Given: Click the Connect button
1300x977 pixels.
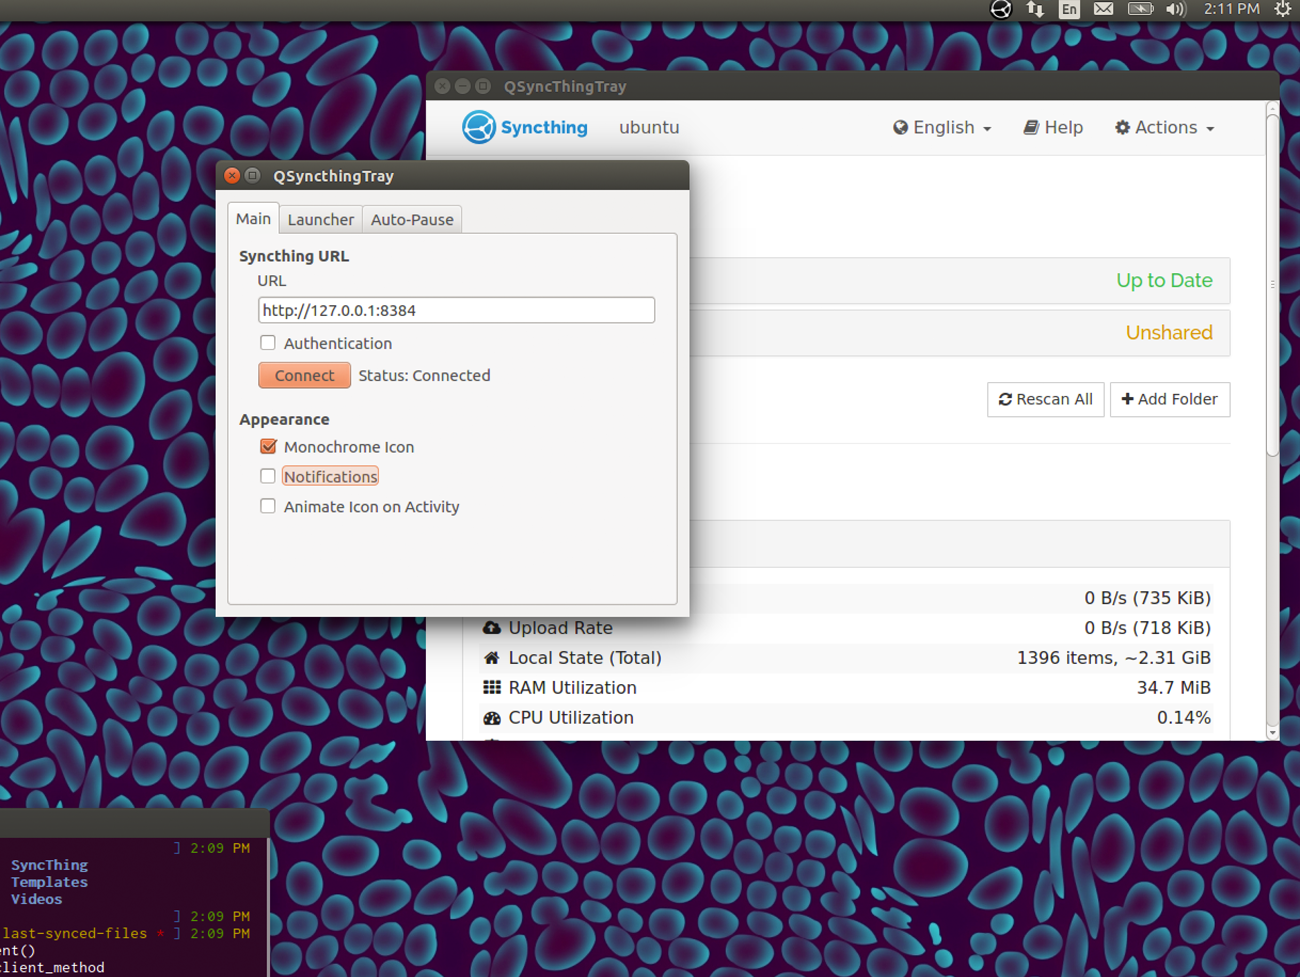Looking at the screenshot, I should click(x=304, y=375).
